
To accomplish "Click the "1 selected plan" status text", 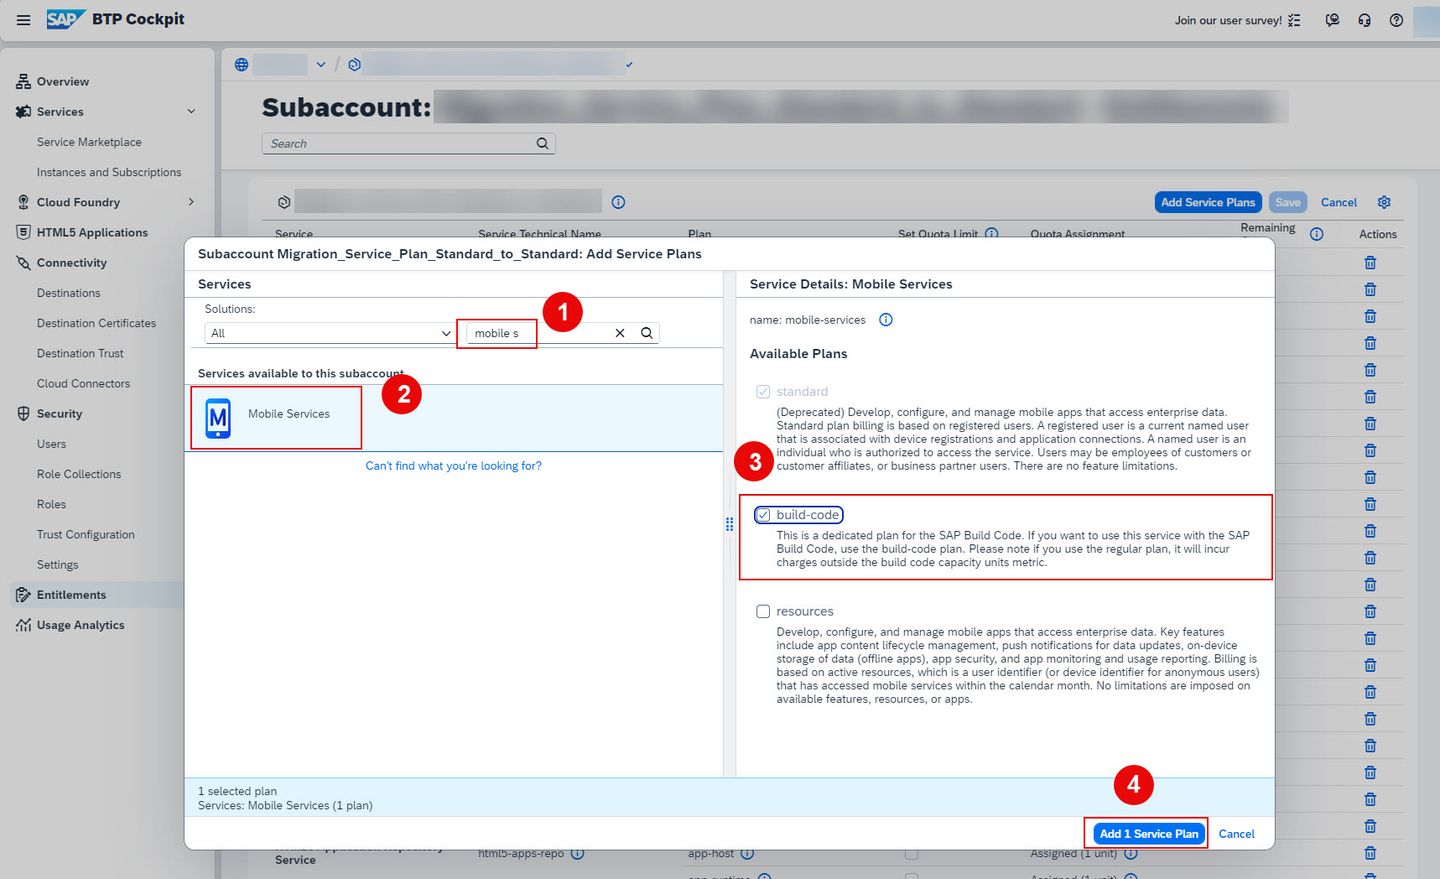I will (x=237, y=791).
